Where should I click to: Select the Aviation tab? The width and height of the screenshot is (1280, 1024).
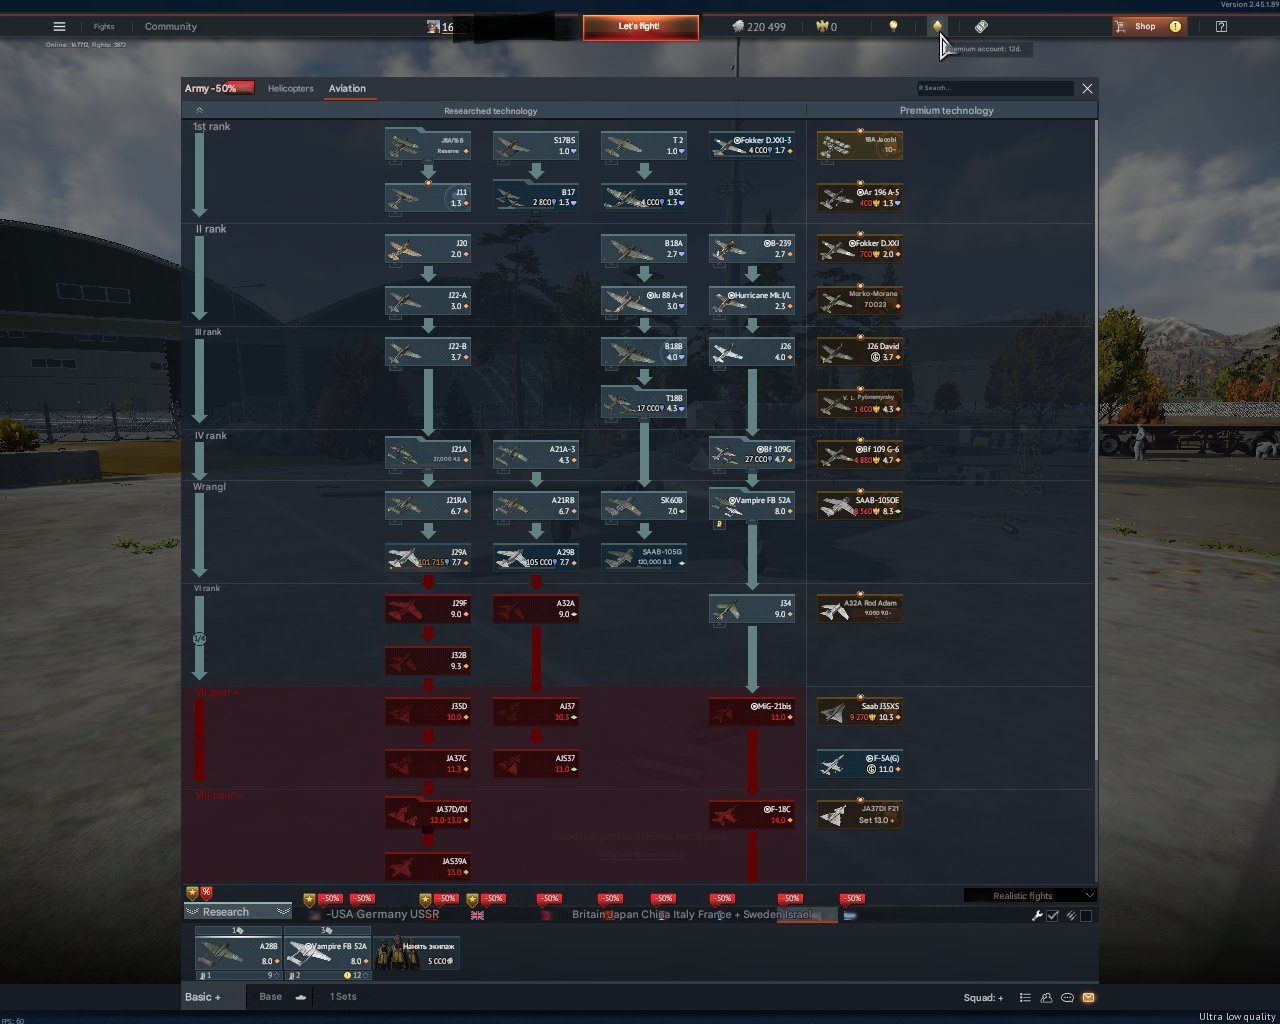click(347, 88)
